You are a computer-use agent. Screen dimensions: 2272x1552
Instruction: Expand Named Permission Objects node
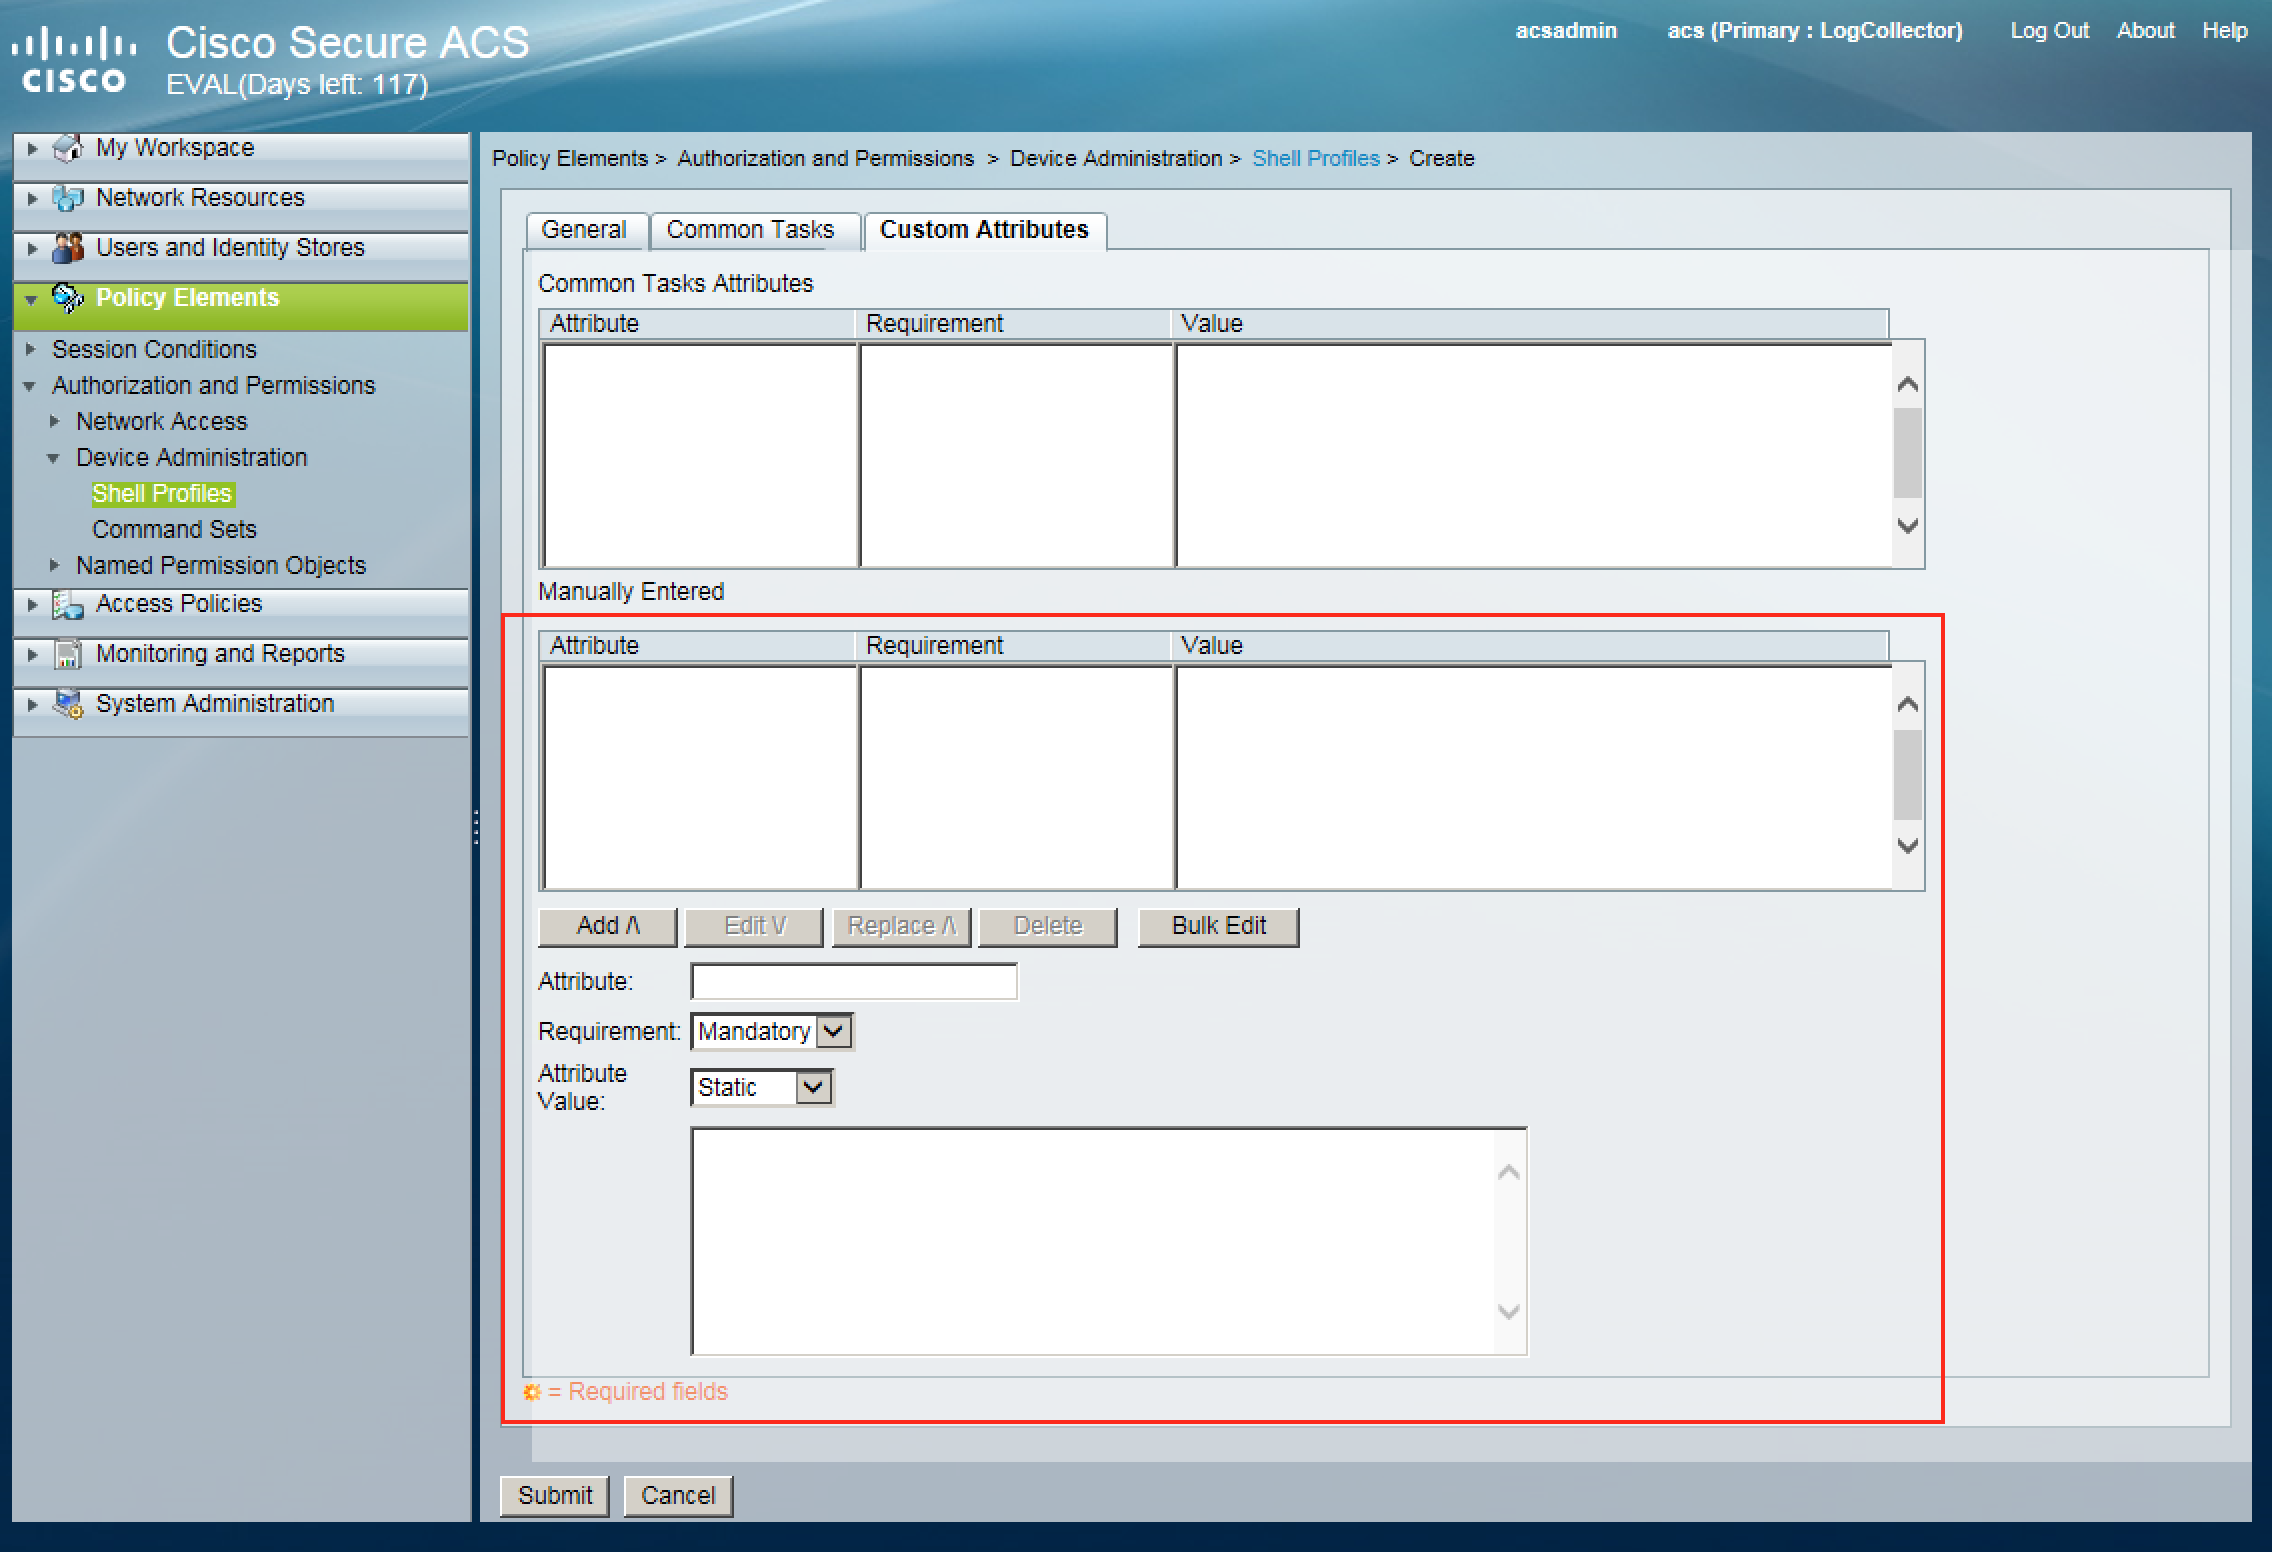click(x=55, y=565)
